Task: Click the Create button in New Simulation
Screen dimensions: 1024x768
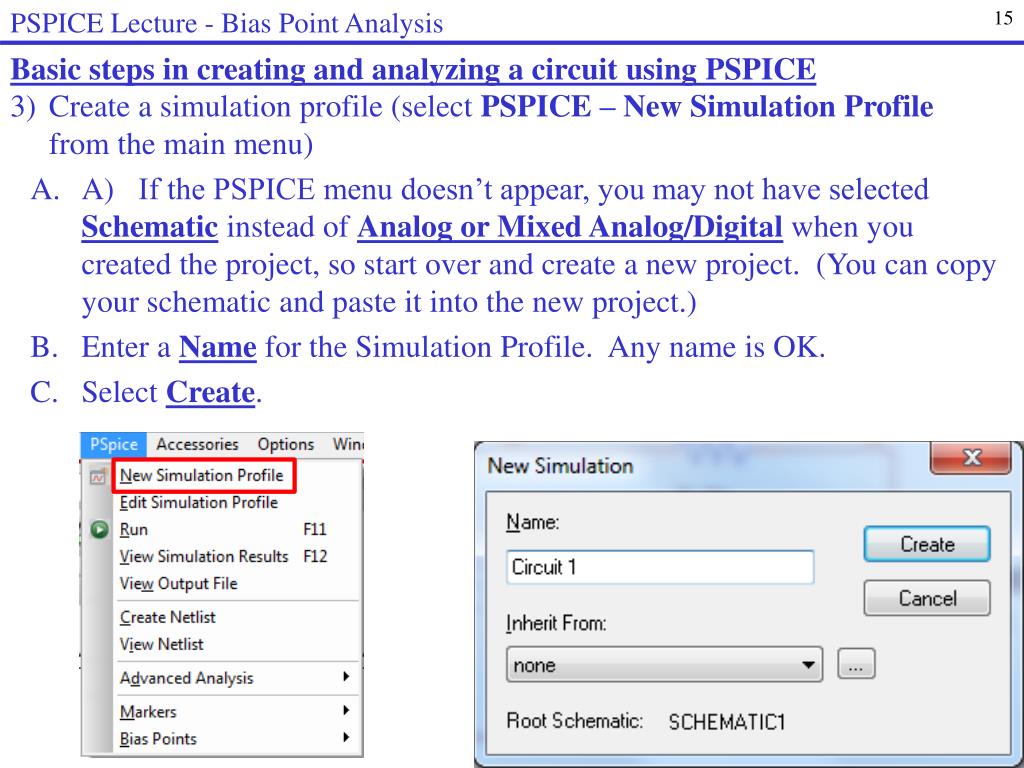Action: 927,544
